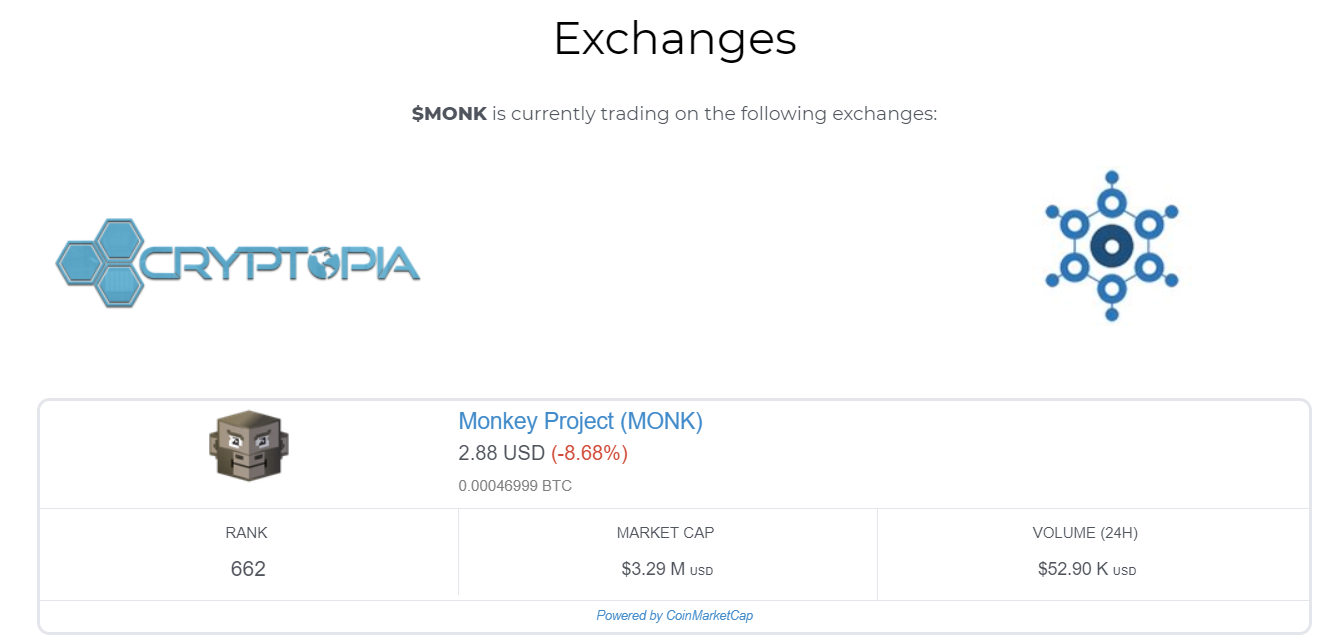Screen dimensions: 1335x640
Task: Click the dark center circle of network logo
Action: (x=1111, y=245)
